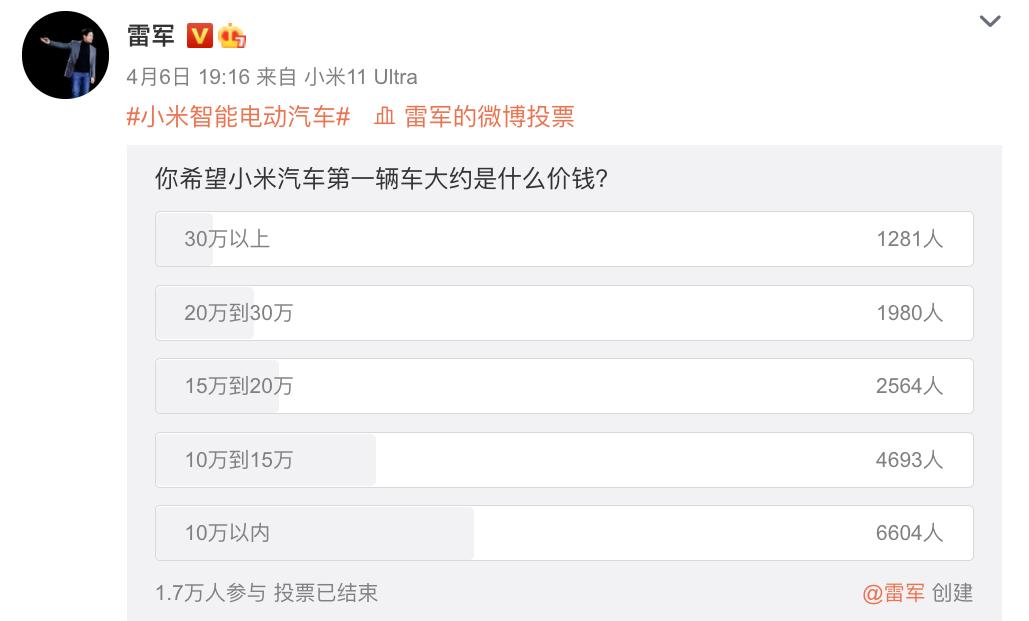Image resolution: width=1029 pixels, height=621 pixels.
Task: Click the orange verified V badge
Action: tap(200, 36)
